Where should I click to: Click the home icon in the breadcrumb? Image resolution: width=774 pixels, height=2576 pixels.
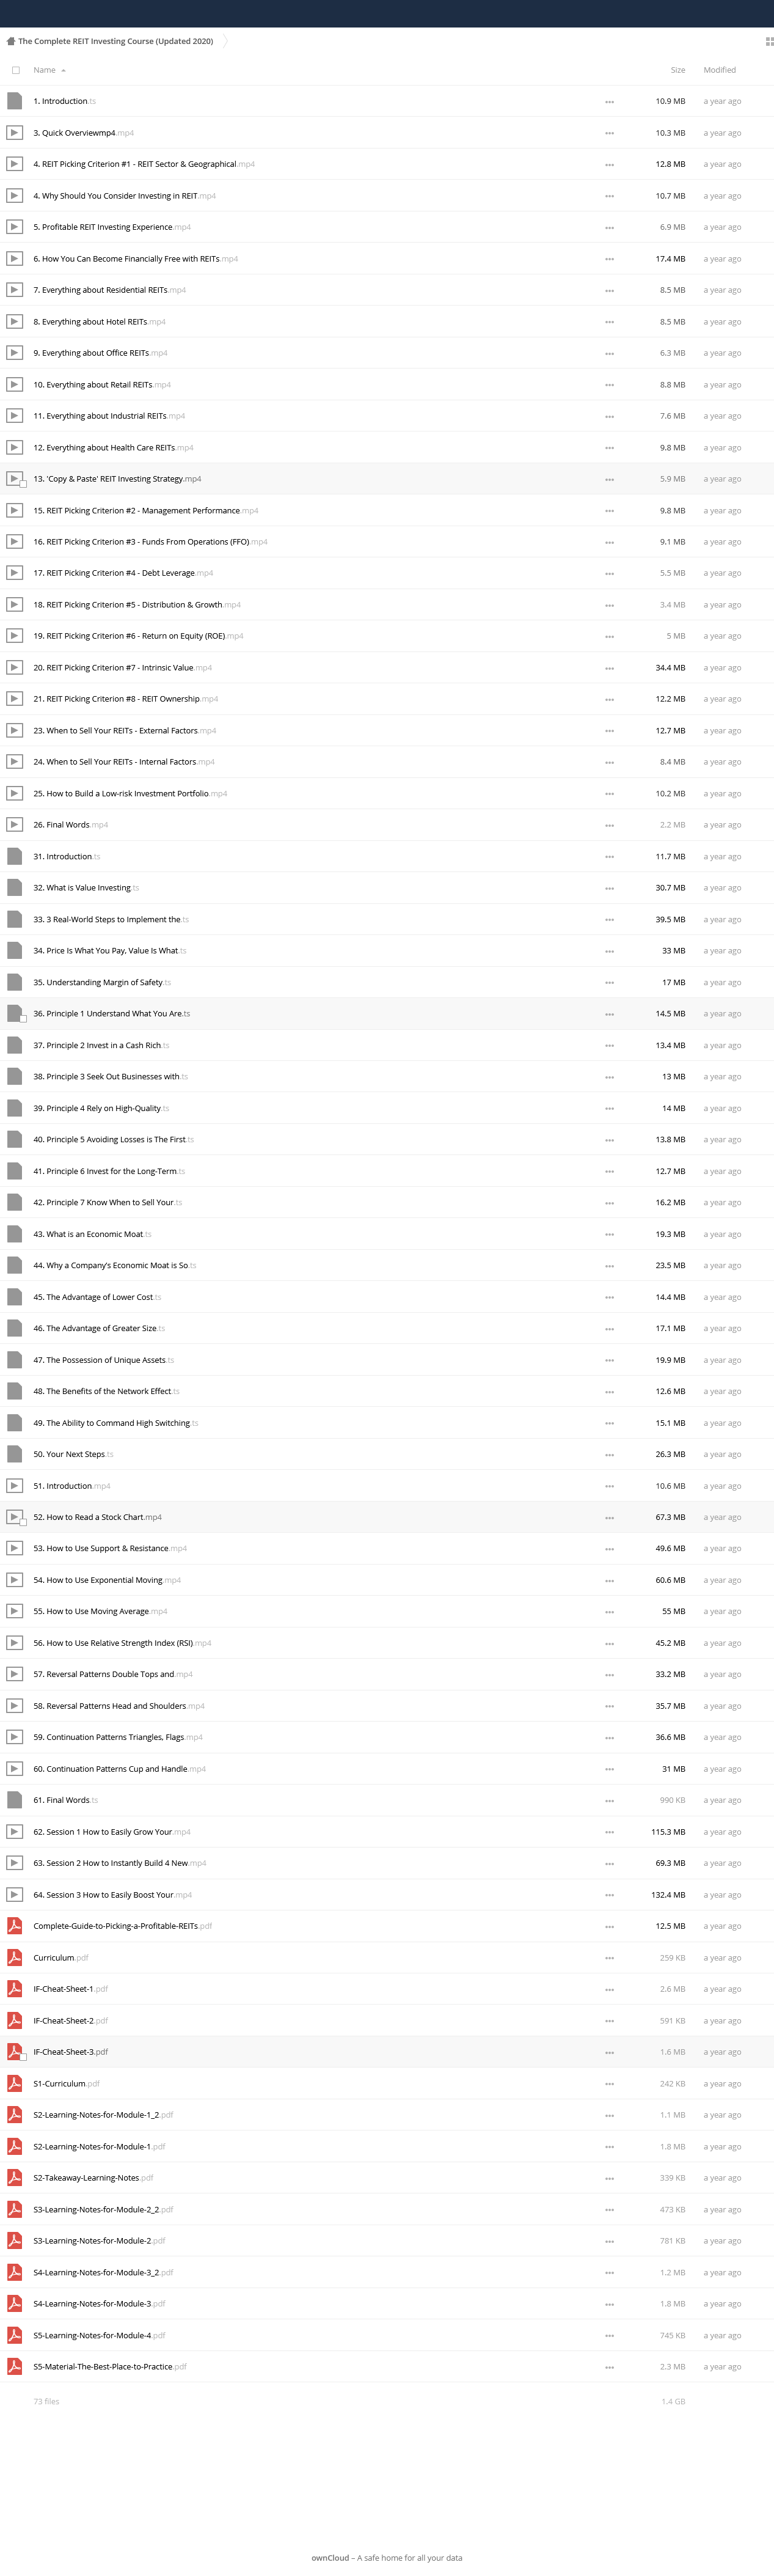10,41
